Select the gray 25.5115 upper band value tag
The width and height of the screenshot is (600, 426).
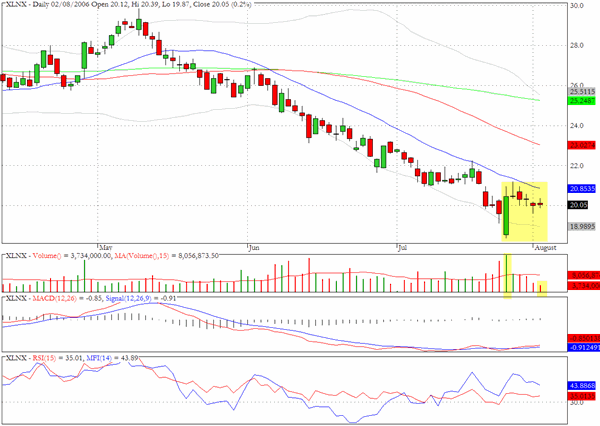(x=582, y=92)
